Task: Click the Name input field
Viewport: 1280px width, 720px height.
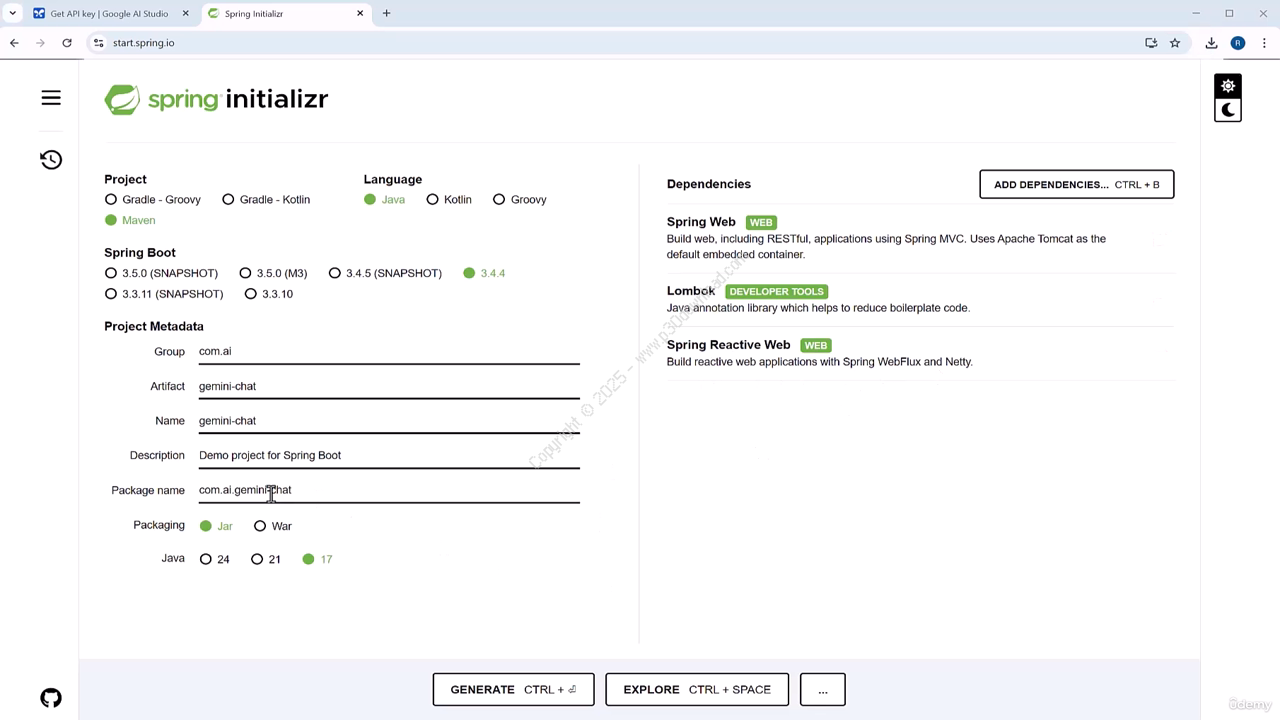Action: click(389, 421)
